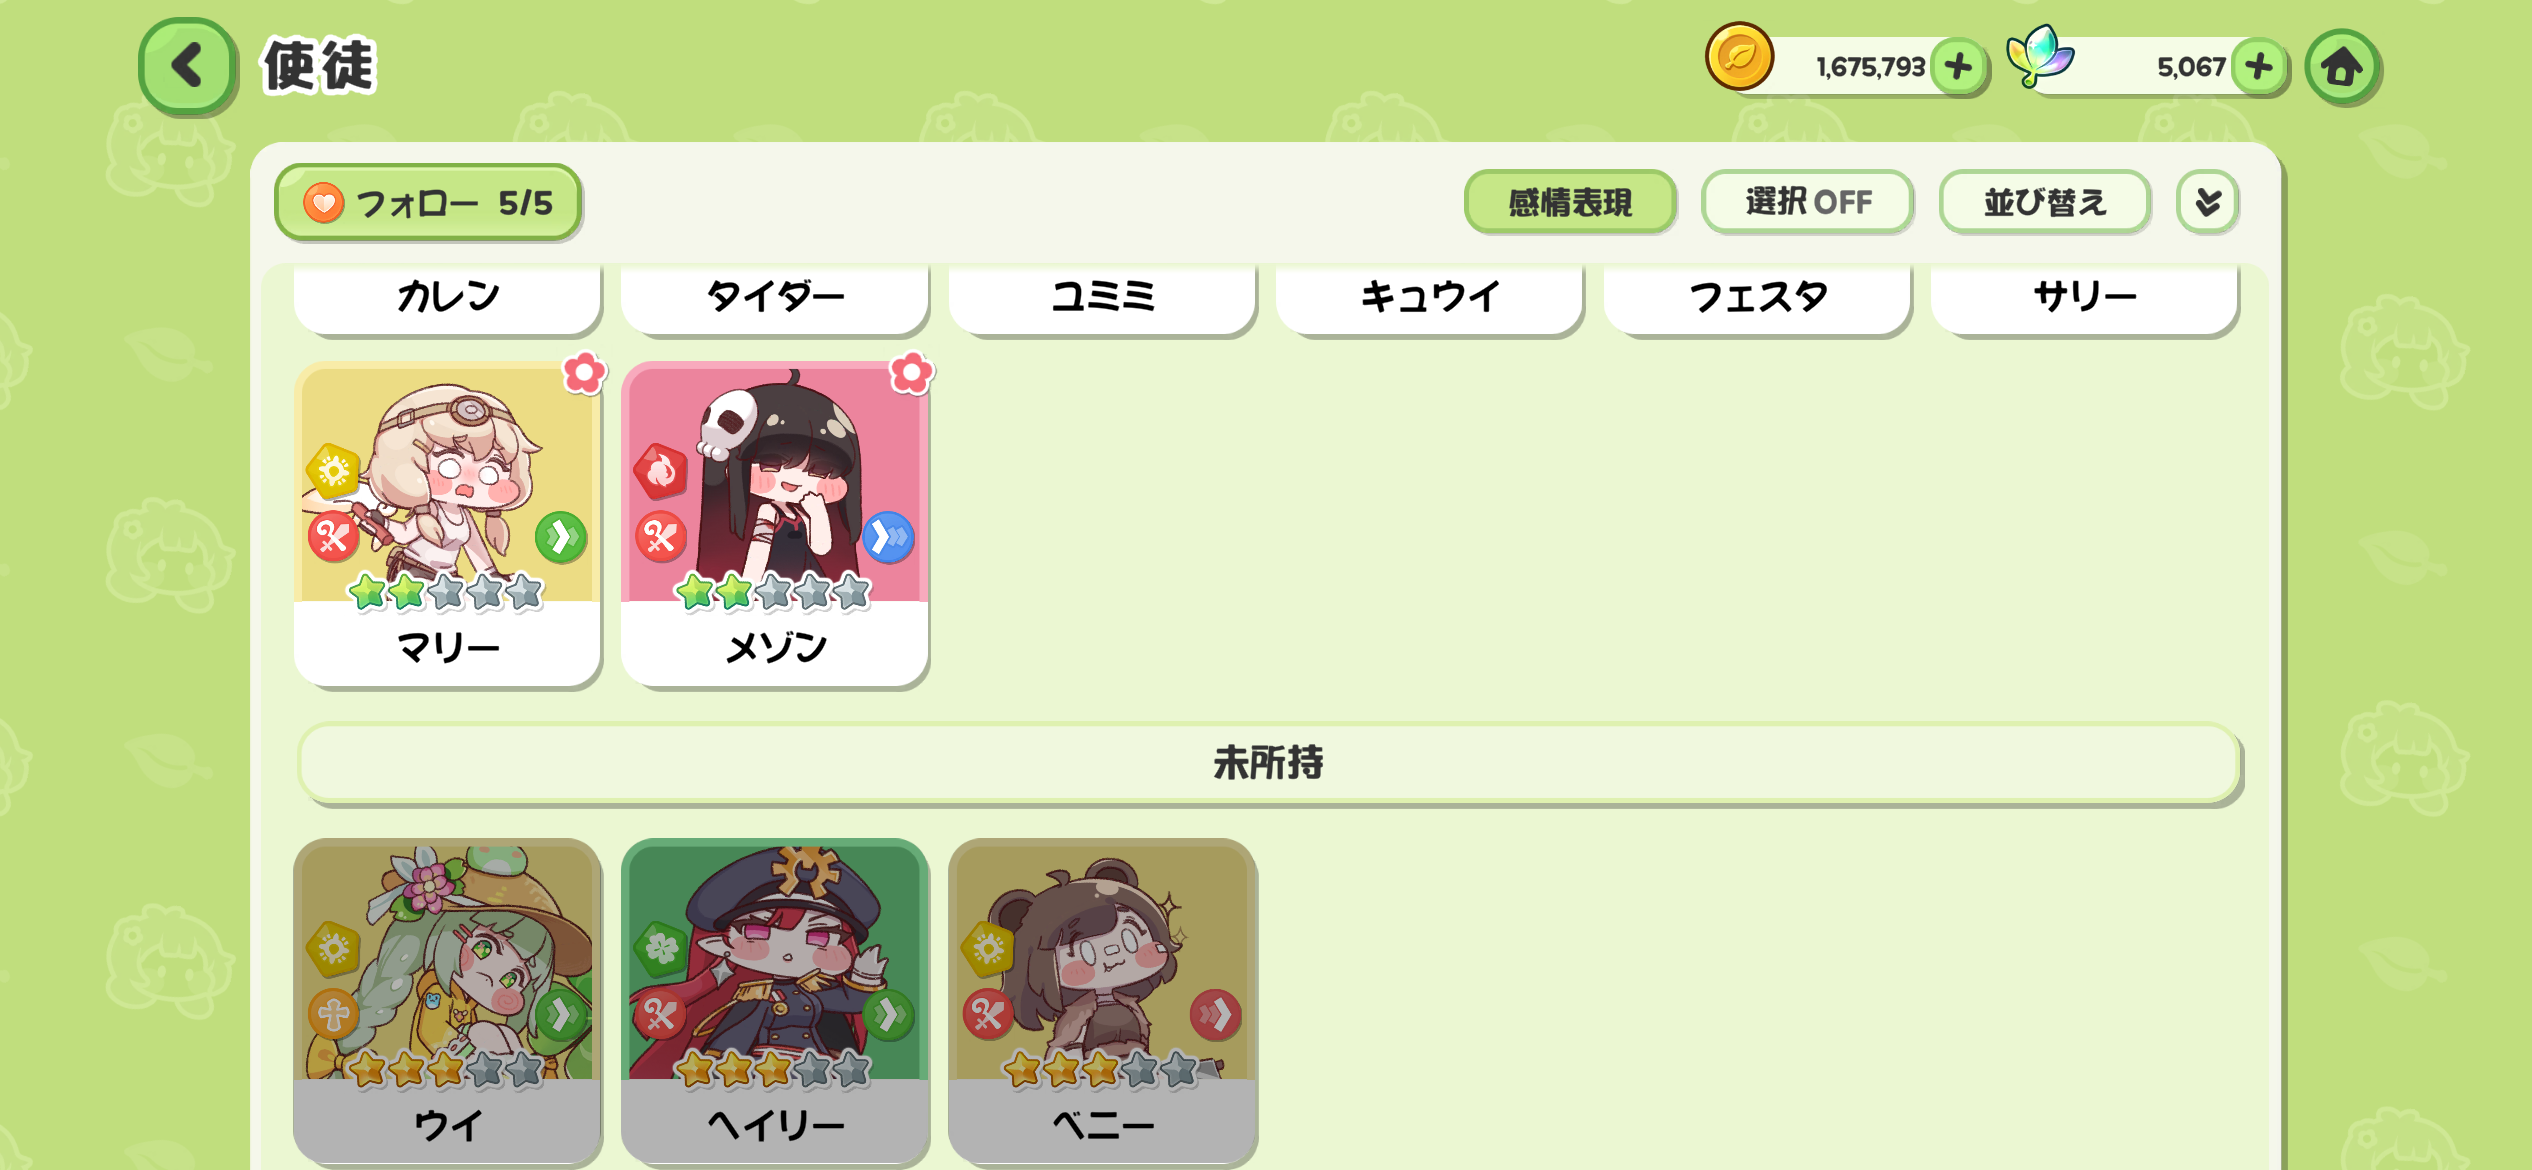Open the ヘイリー unowned character card
Screen dimensions: 2532x1170
(775, 1002)
